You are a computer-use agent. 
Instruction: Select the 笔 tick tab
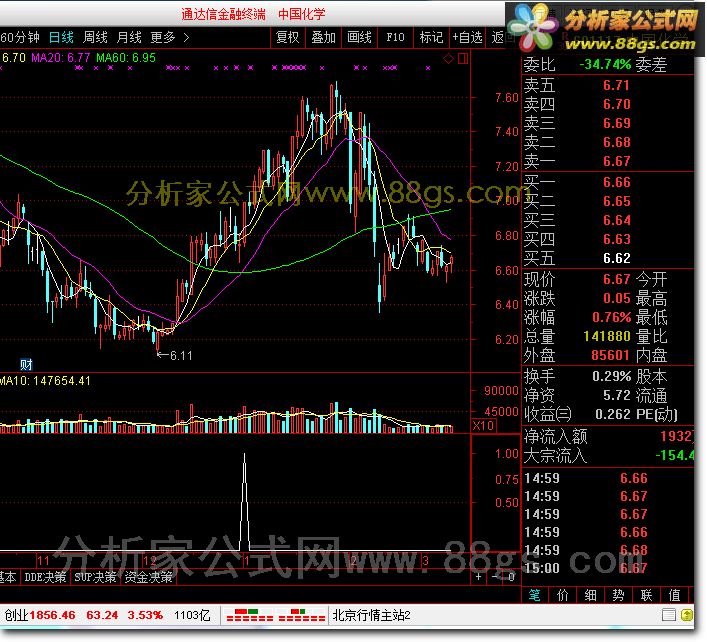click(x=534, y=595)
